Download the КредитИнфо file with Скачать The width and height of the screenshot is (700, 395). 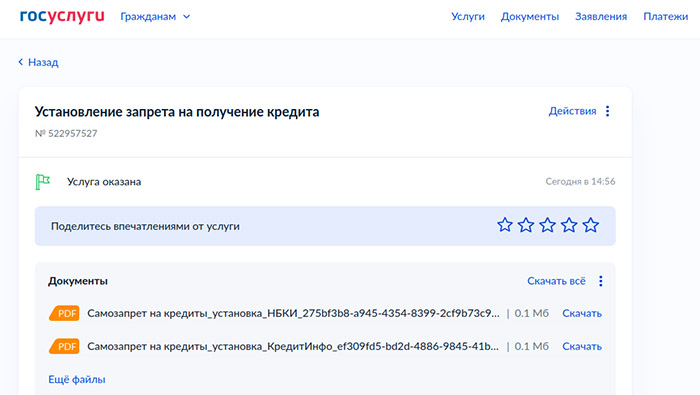(x=582, y=346)
